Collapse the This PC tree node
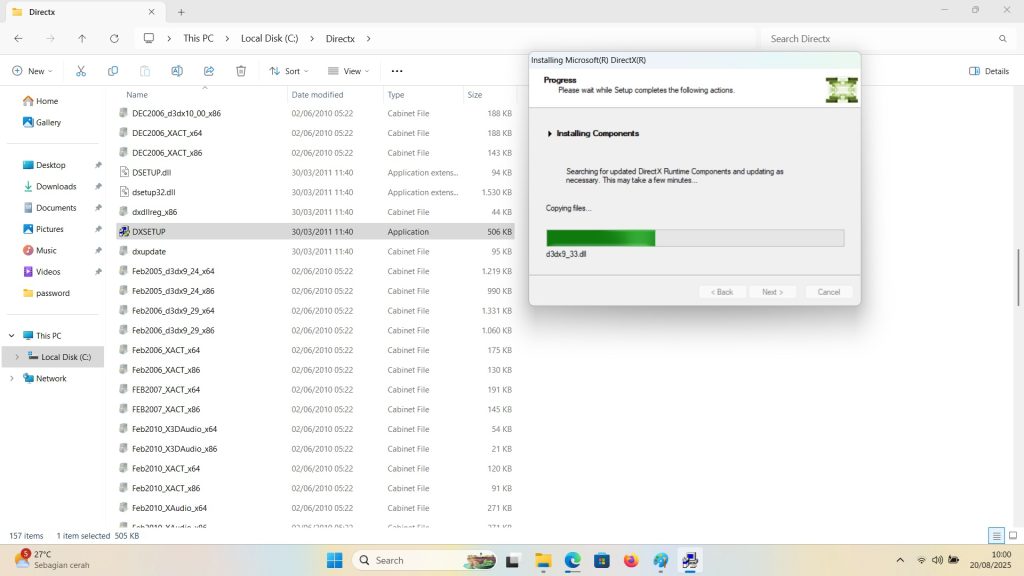 [12, 336]
